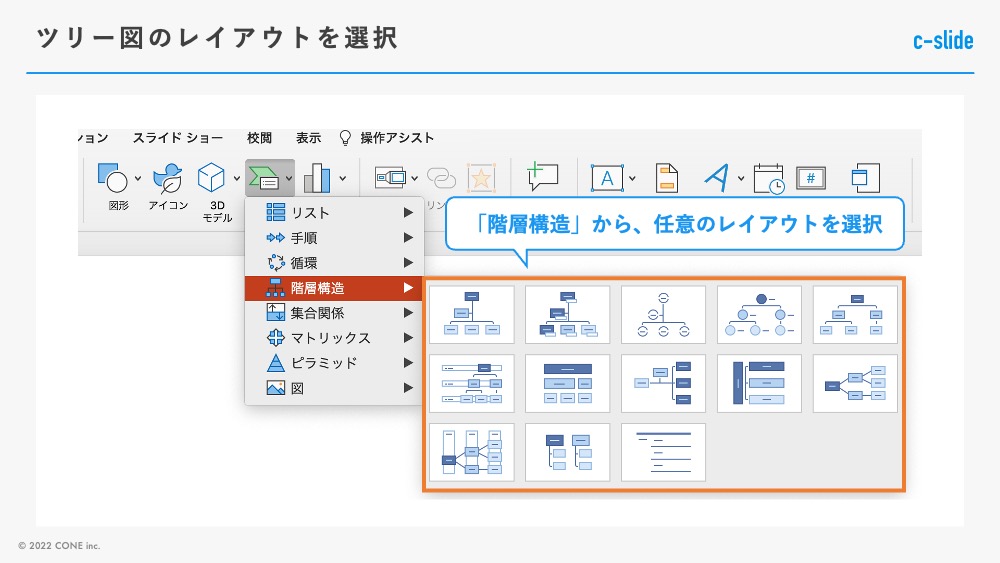Click the 操作アシスト search field
The image size is (1000, 563).
(x=397, y=138)
